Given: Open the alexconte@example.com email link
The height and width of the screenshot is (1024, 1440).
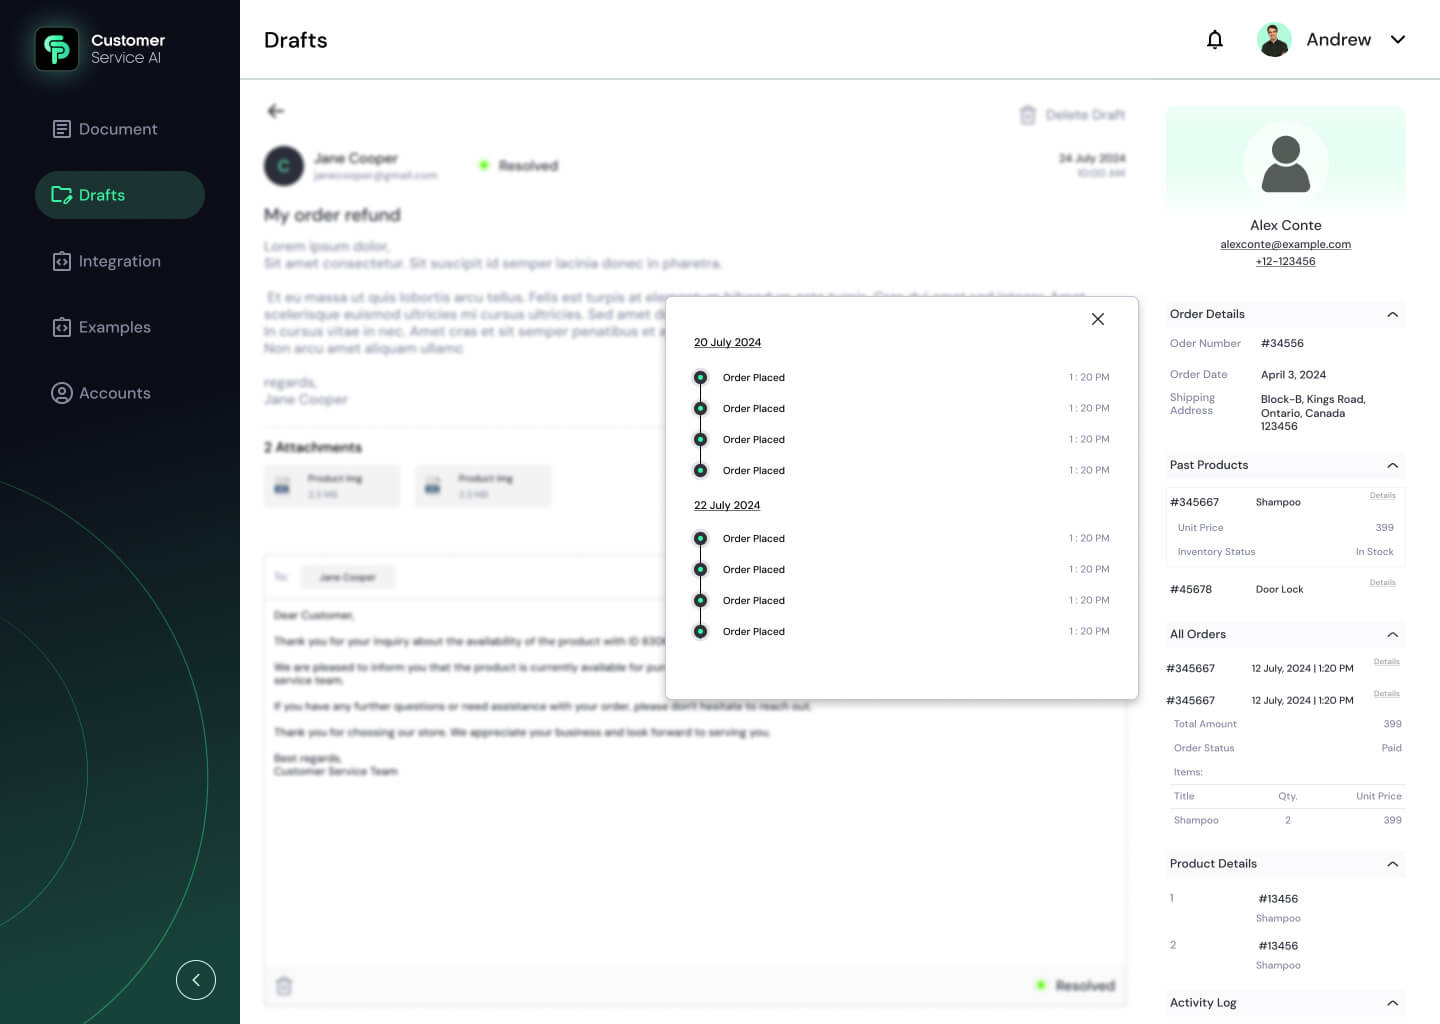Looking at the screenshot, I should 1286,244.
